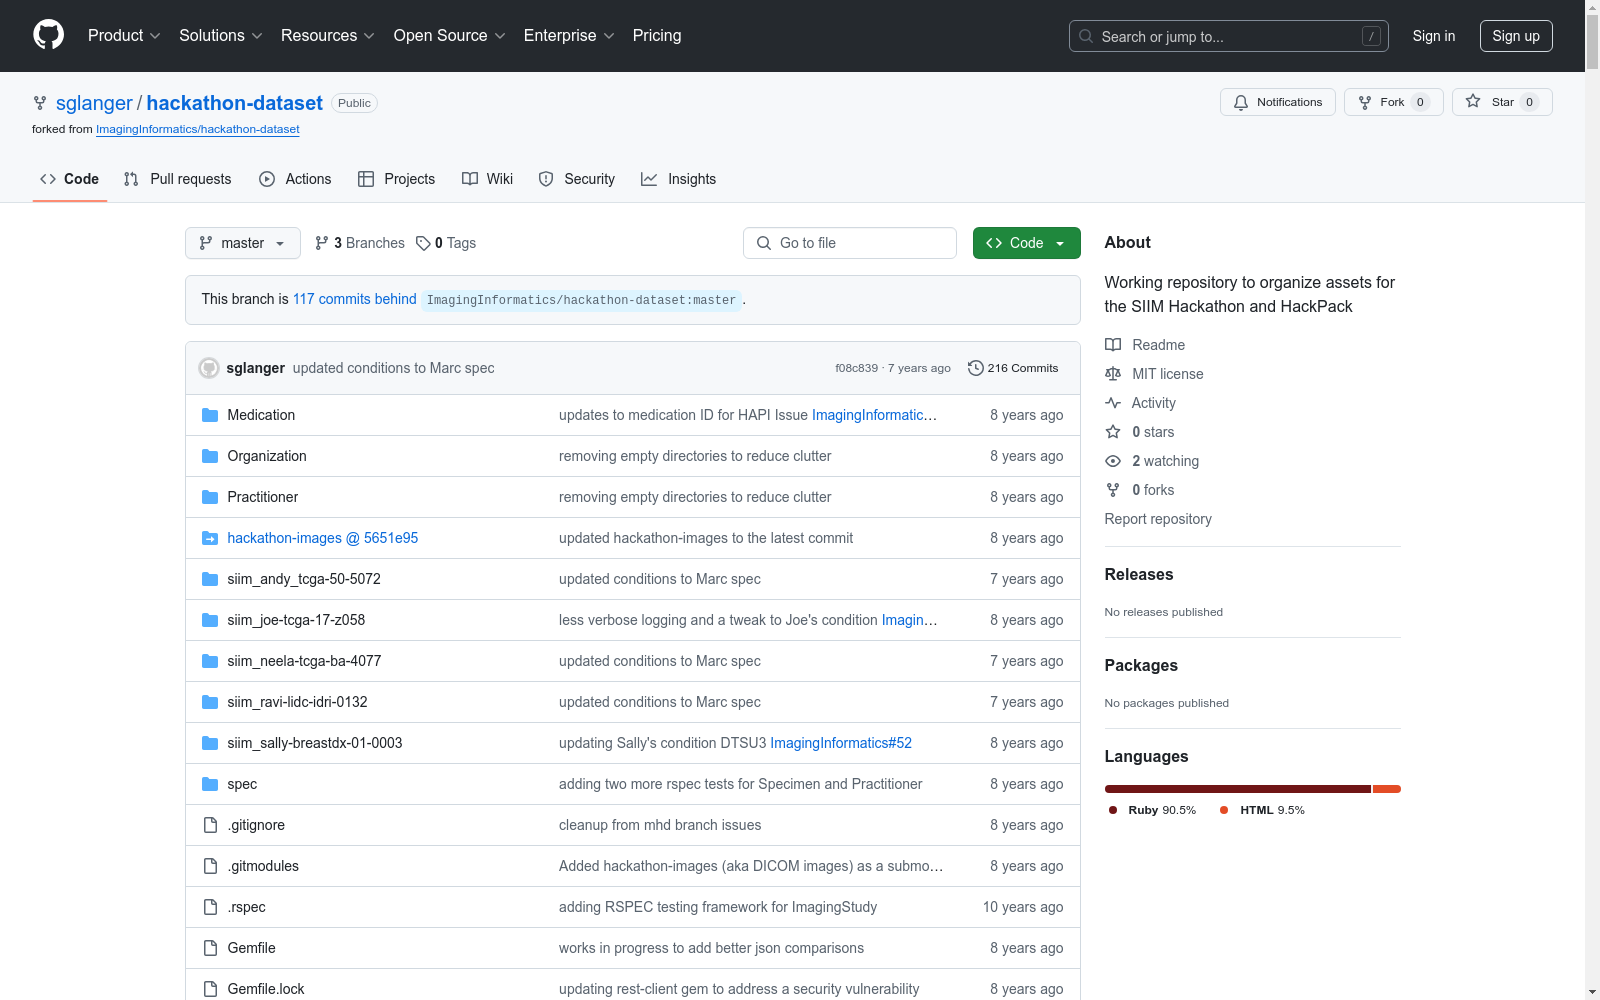Click the Go to file input

pos(850,243)
